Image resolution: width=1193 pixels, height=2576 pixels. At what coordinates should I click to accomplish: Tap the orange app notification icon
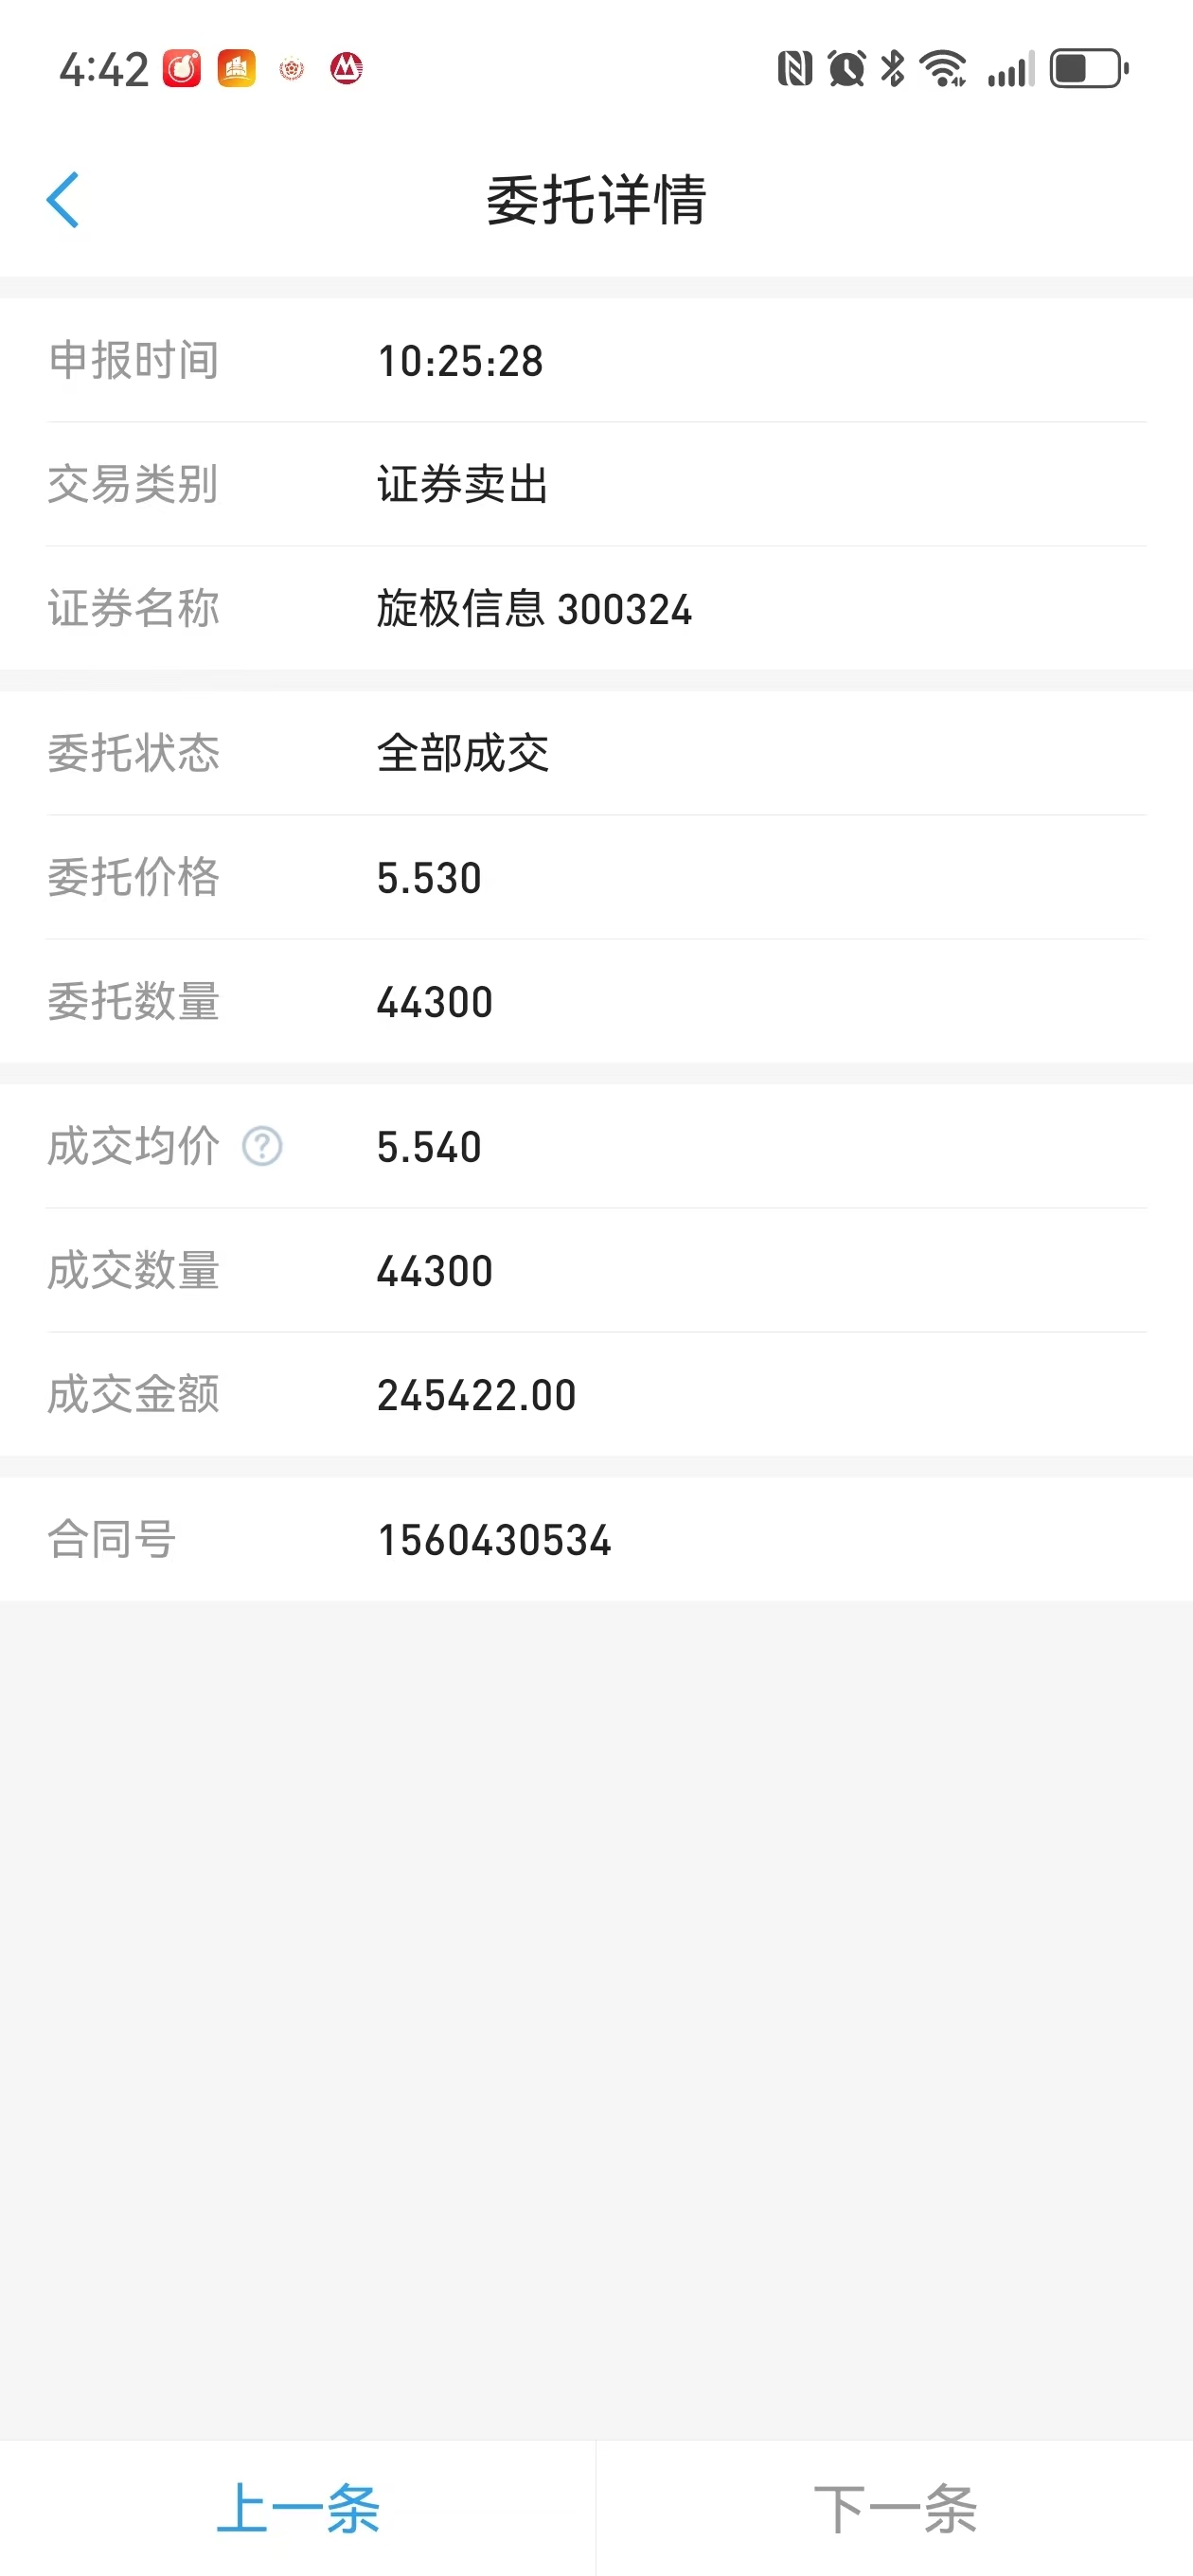point(237,69)
